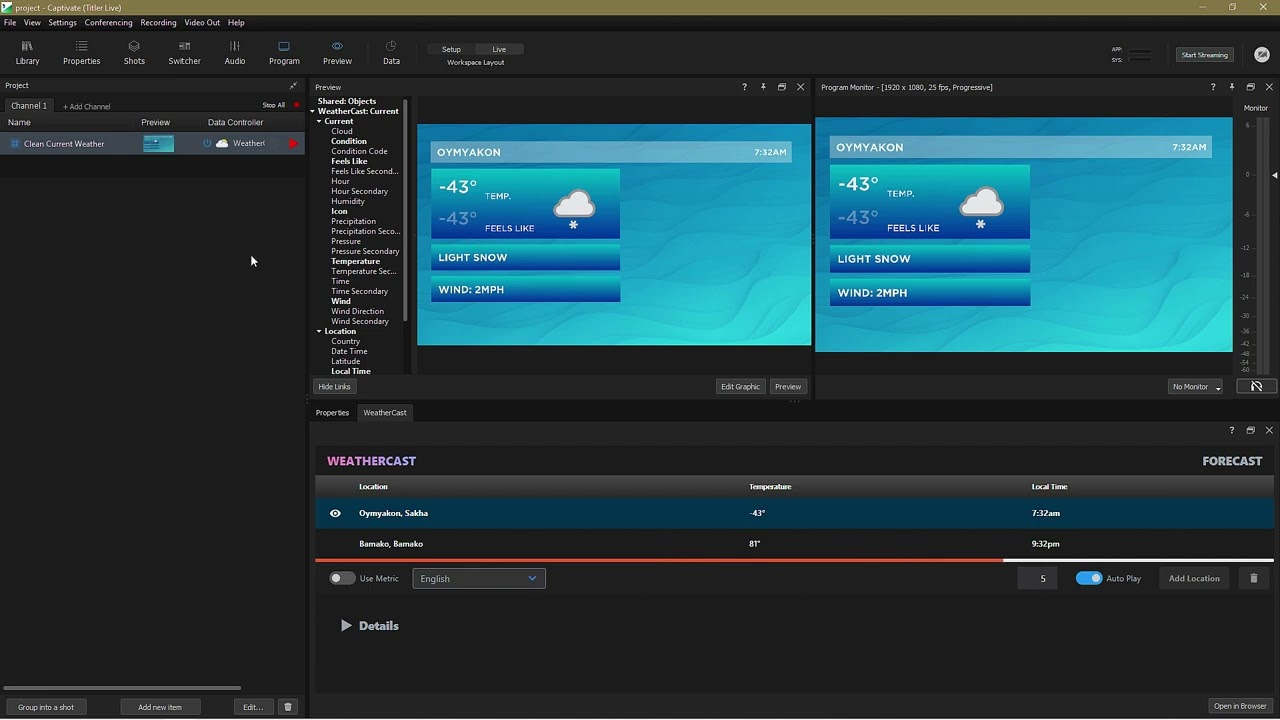This screenshot has height=720, width=1280.
Task: Toggle the power icon on the data controller
Action: tap(207, 144)
